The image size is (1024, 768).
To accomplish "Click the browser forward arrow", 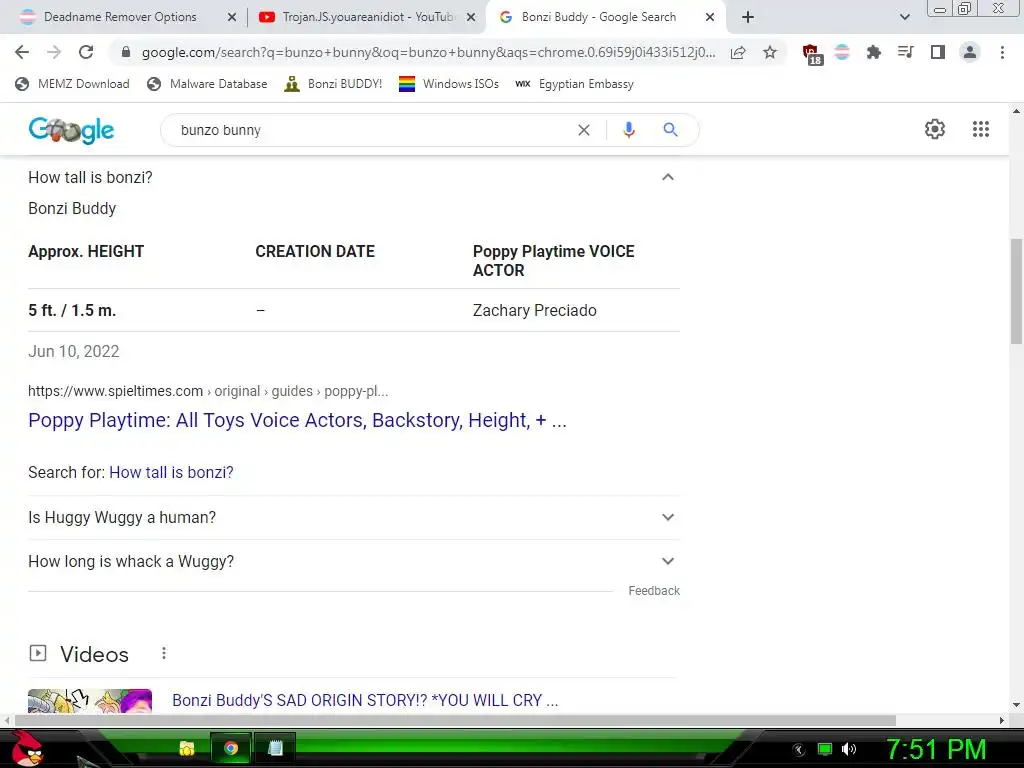I will [x=54, y=52].
